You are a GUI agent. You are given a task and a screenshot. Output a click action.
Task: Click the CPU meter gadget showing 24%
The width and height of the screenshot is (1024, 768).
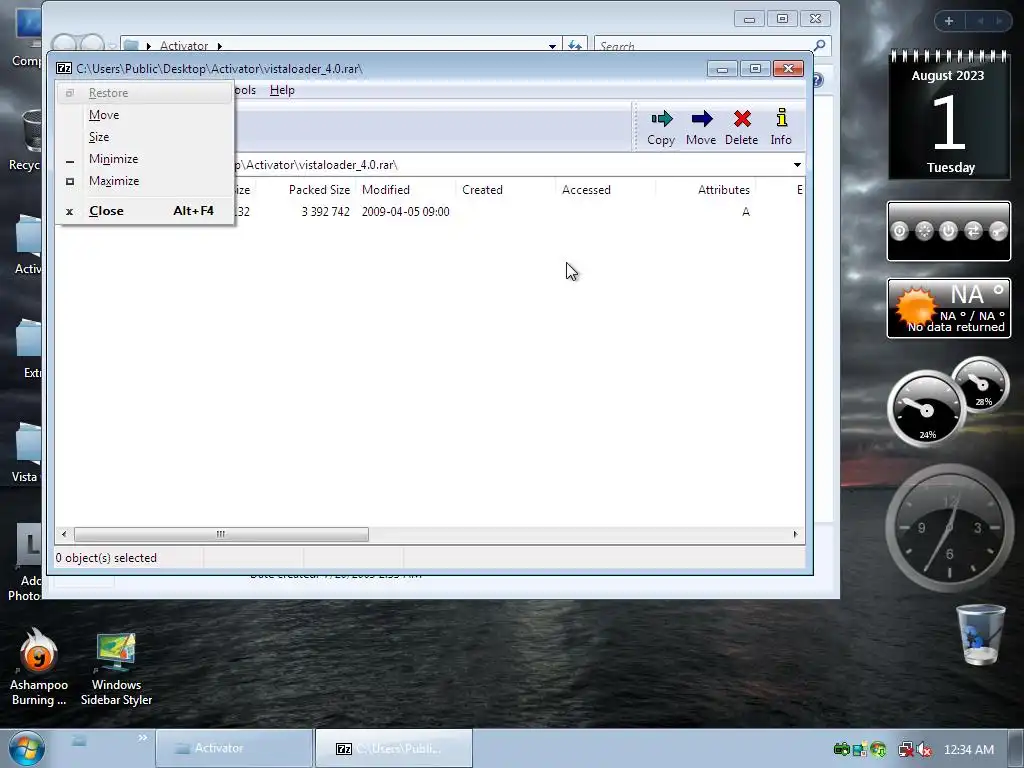coord(926,409)
